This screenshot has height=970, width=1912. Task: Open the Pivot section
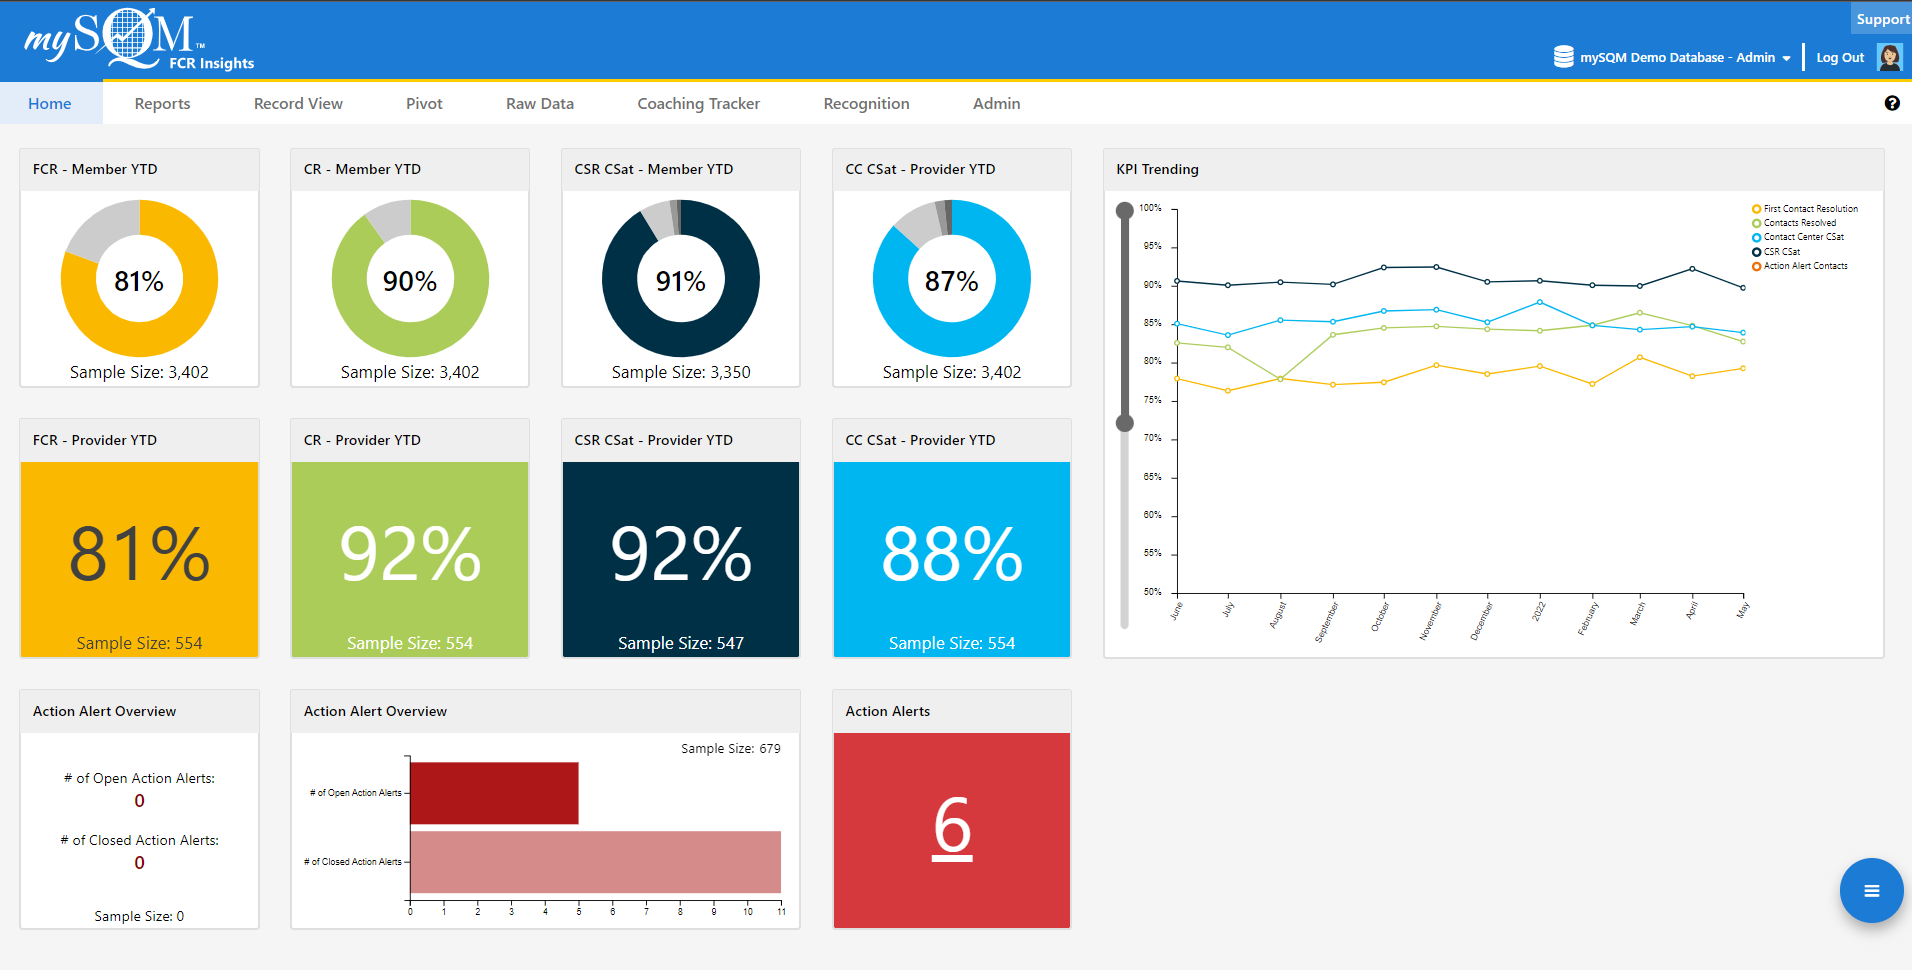click(x=423, y=103)
